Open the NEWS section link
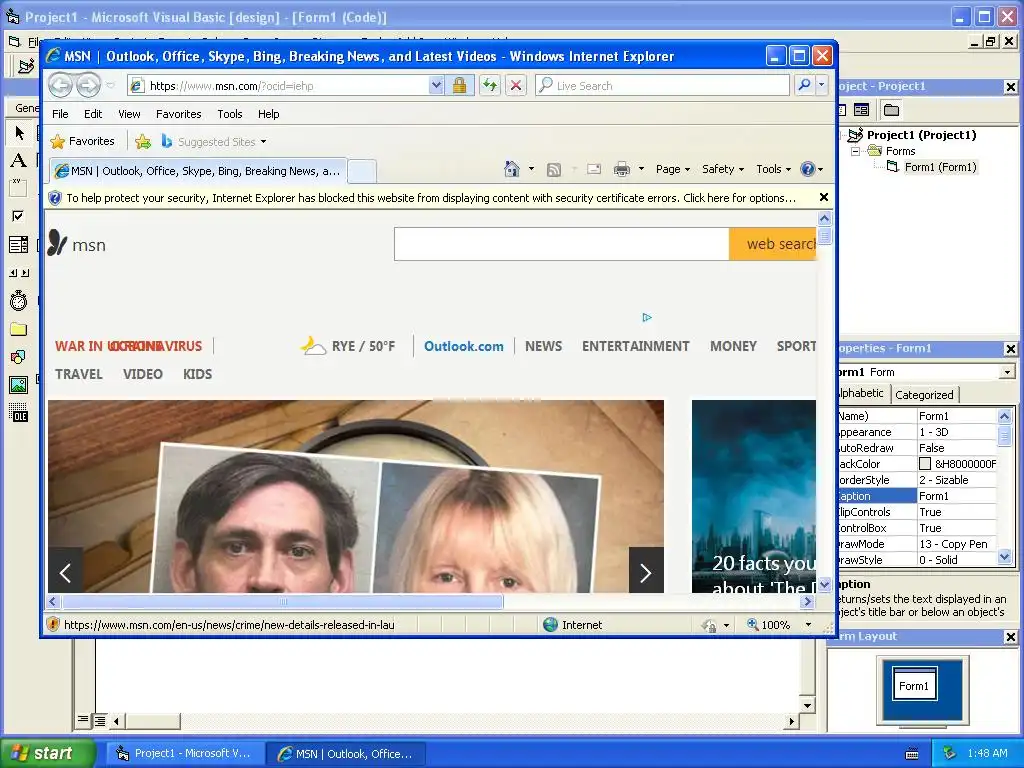1024x768 pixels. pyautogui.click(x=543, y=346)
